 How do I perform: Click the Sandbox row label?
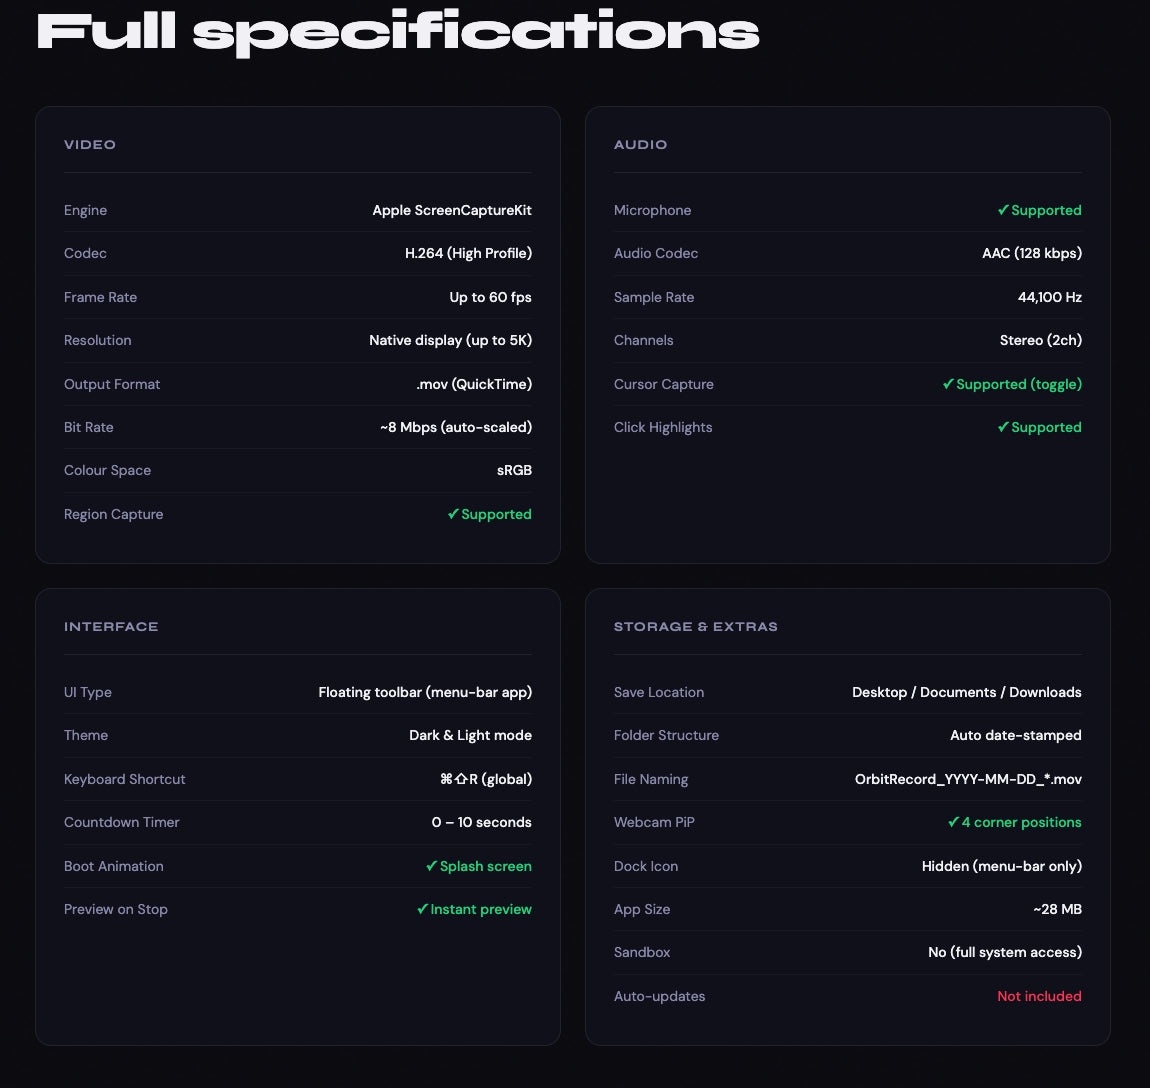tap(642, 952)
